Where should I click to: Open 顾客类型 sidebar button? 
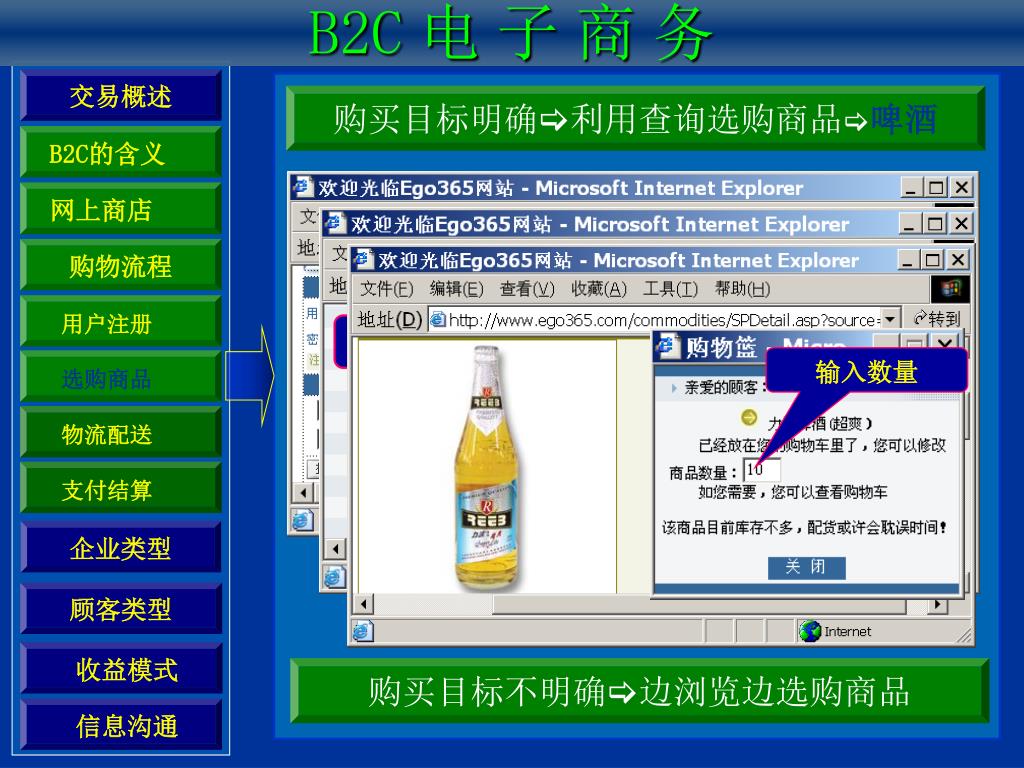(121, 609)
